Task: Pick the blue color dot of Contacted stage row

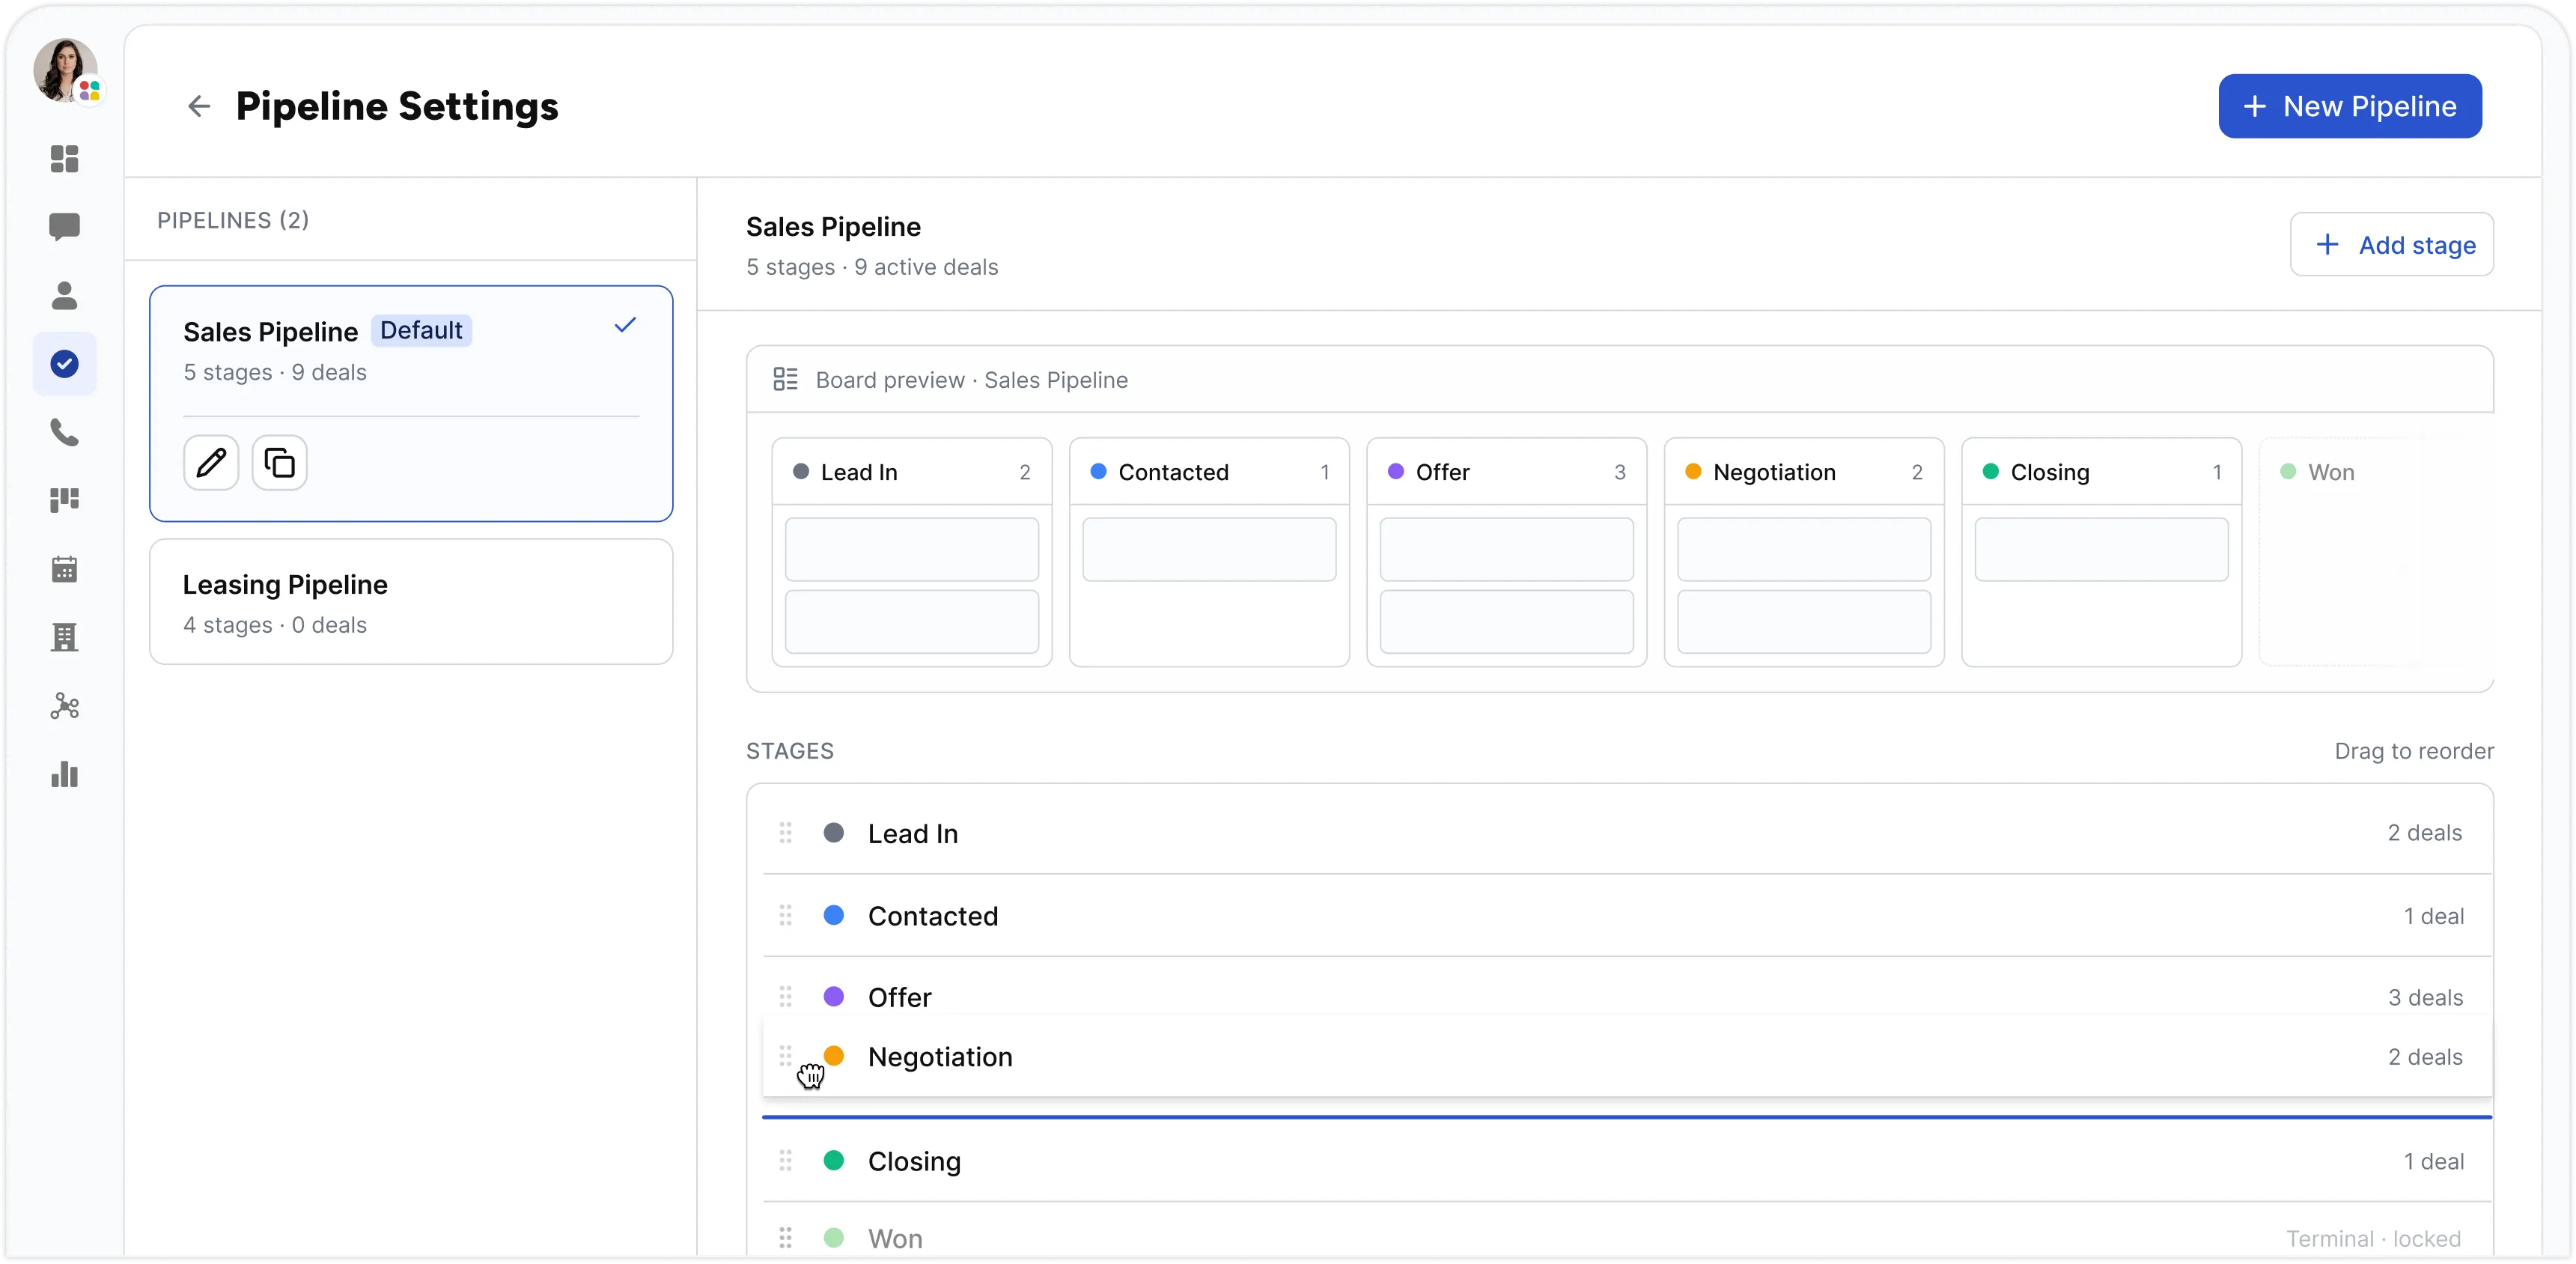Action: coord(833,915)
